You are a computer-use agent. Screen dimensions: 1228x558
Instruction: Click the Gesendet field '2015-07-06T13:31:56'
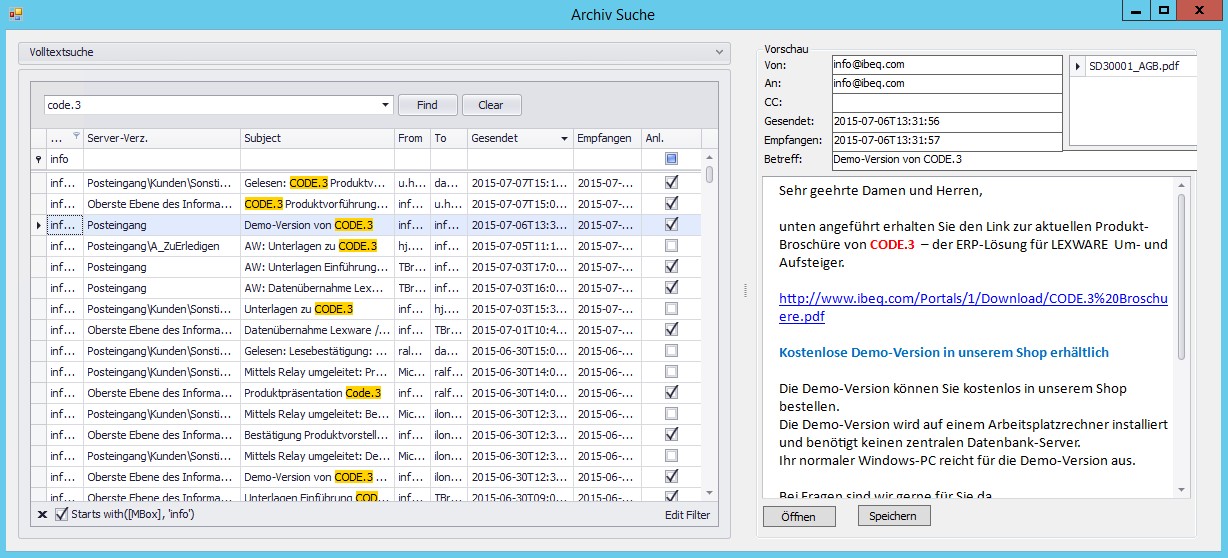946,121
